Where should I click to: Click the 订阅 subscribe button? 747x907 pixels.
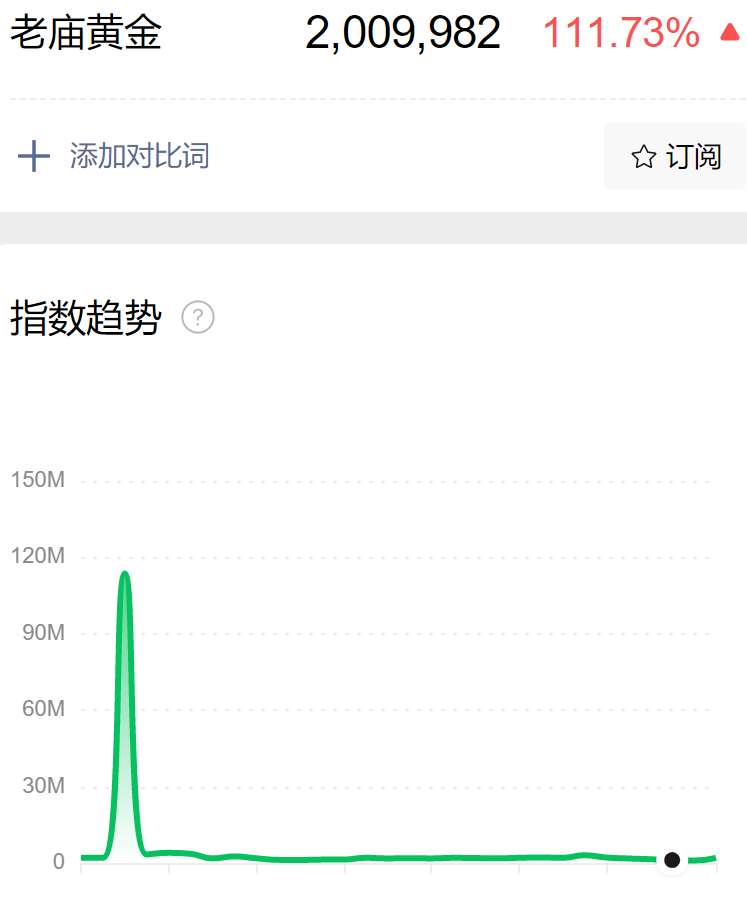[675, 156]
